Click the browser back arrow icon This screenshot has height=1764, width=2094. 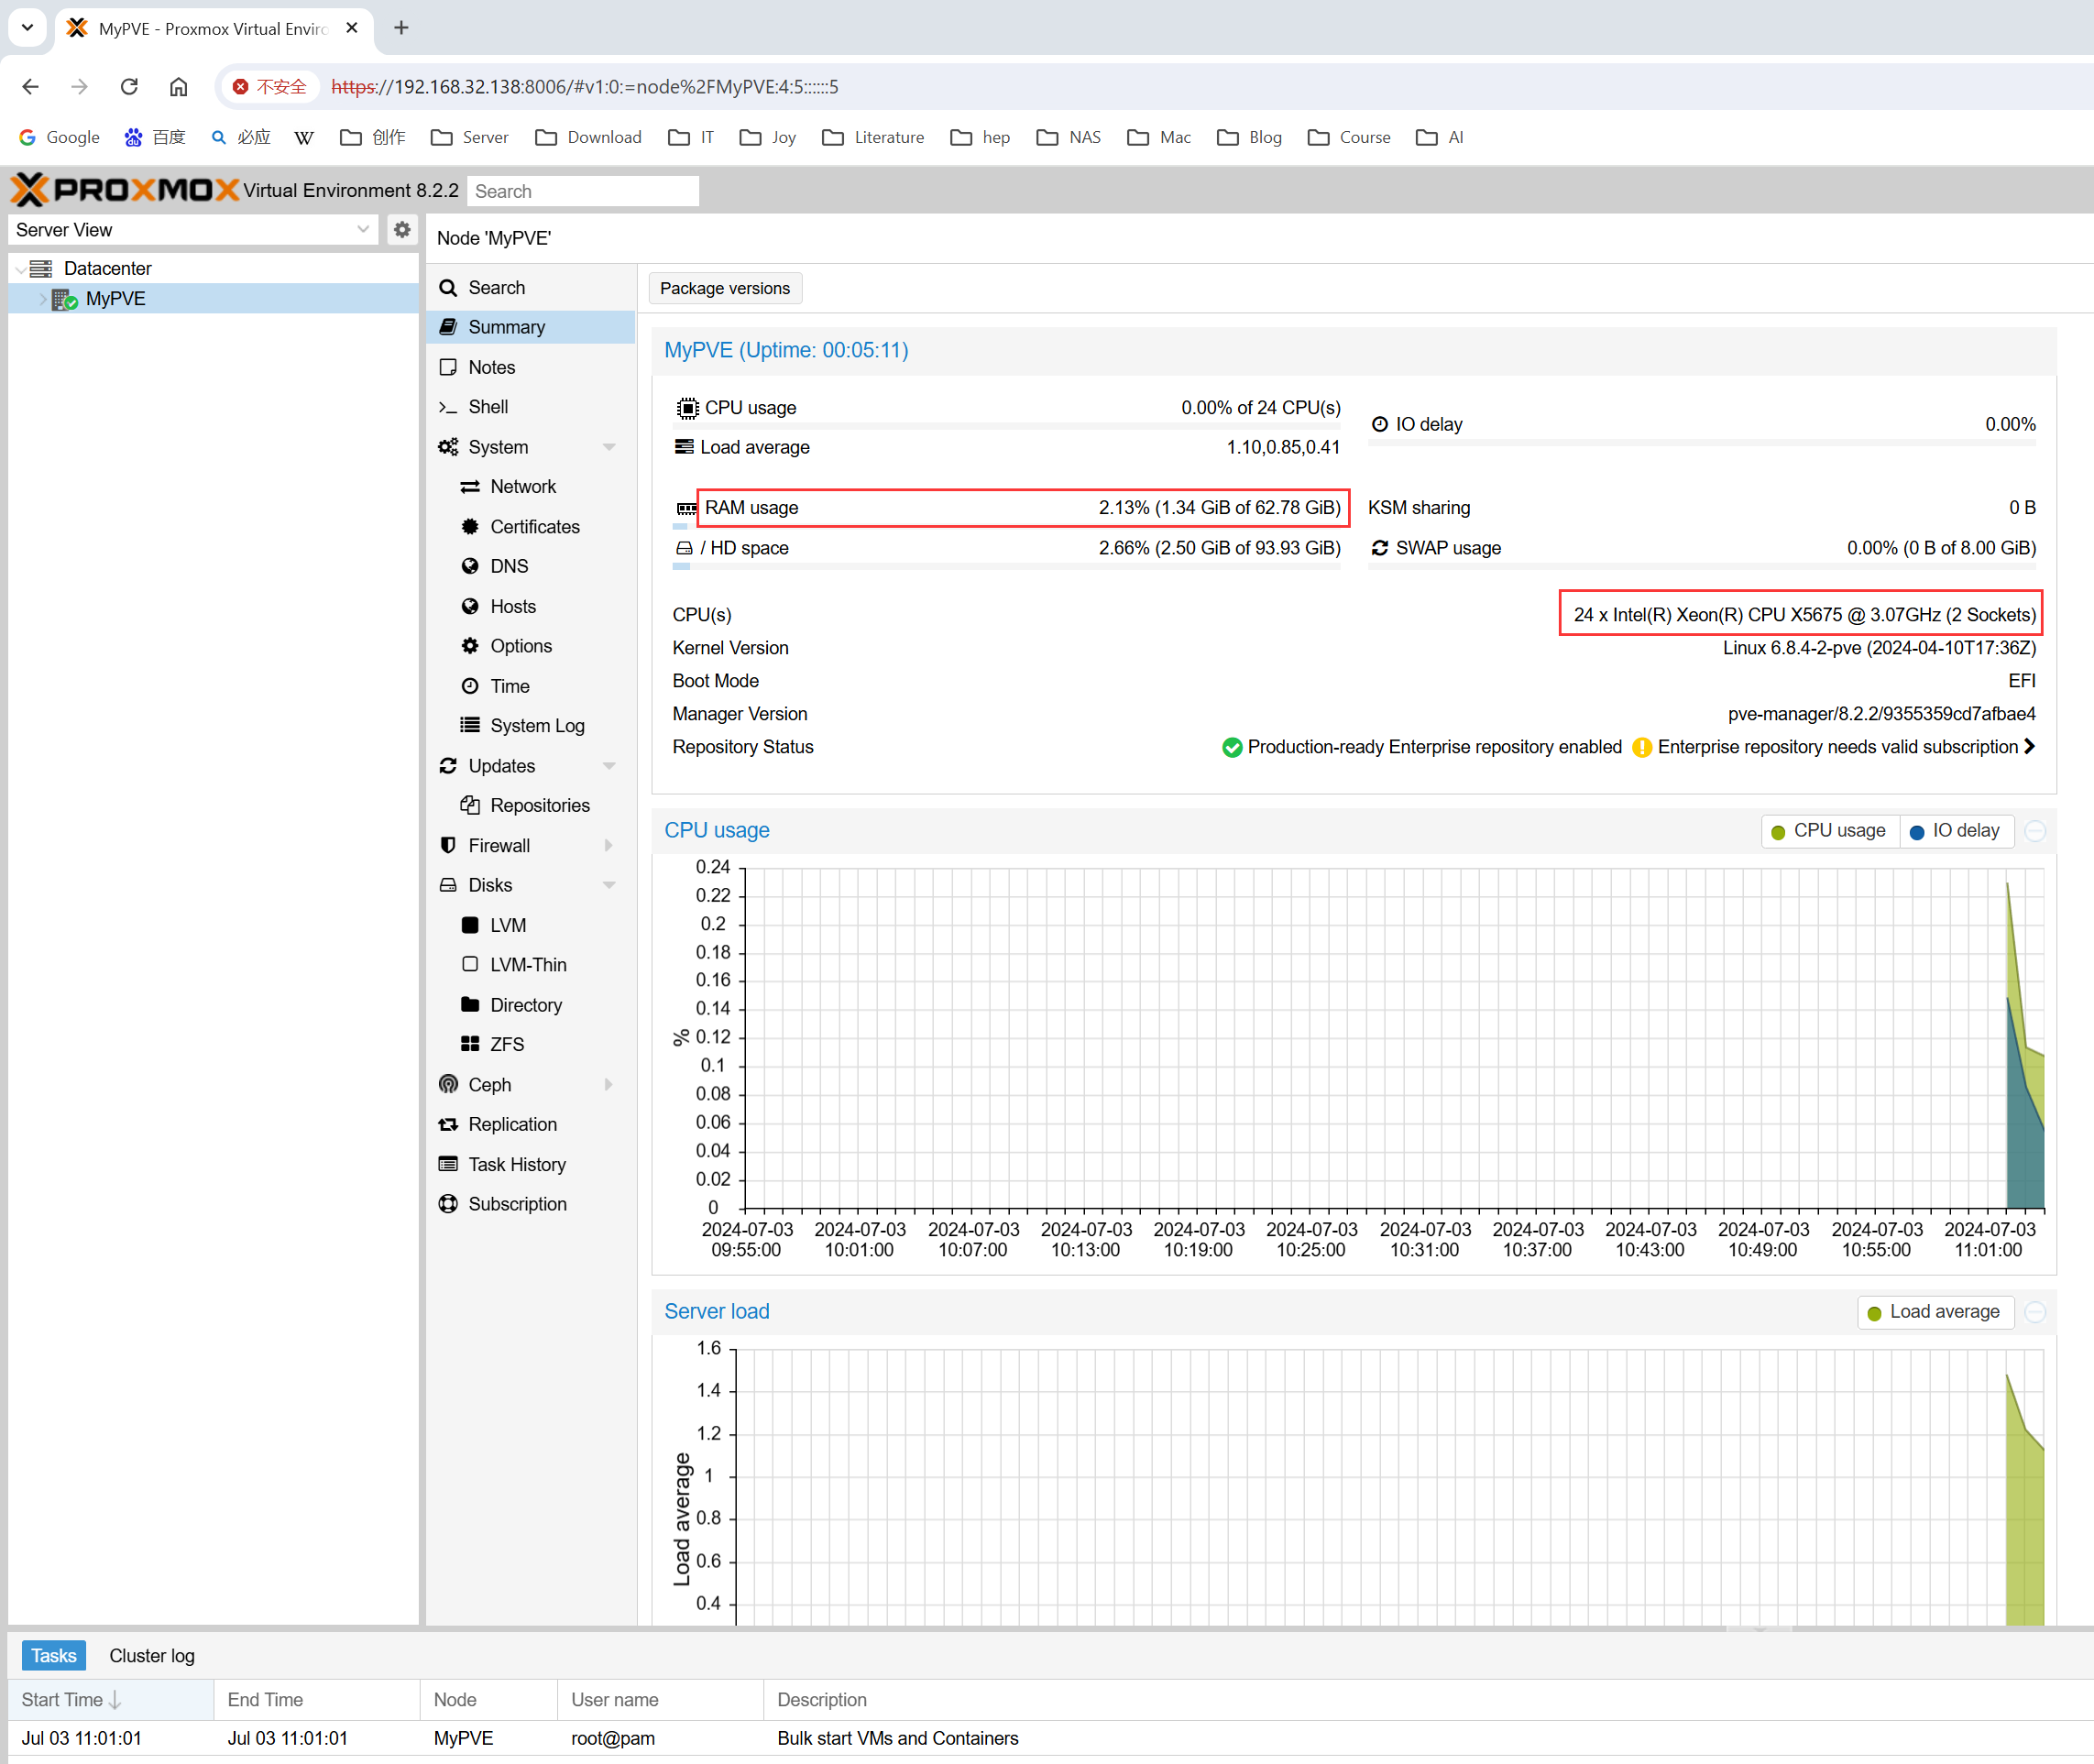[x=30, y=87]
